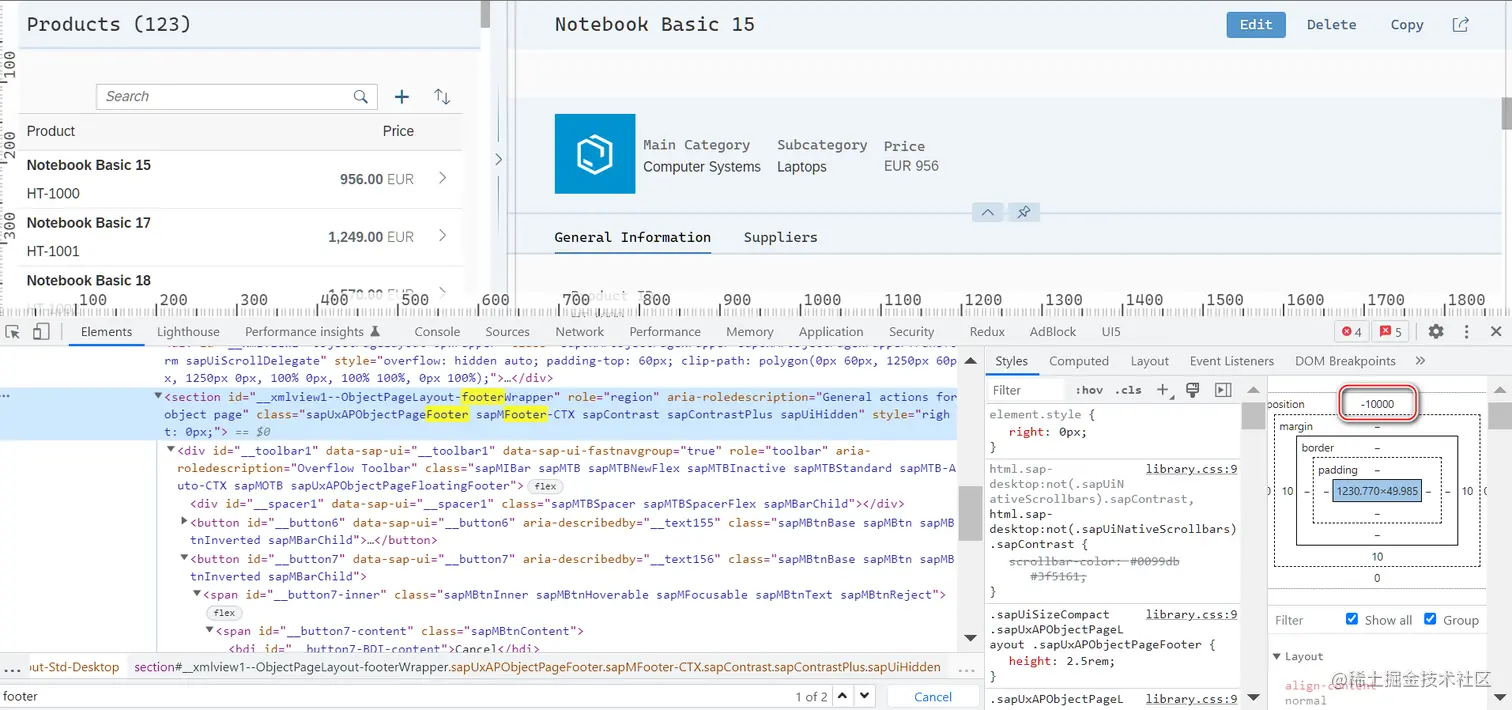Click the share icon next to Copy
Image resolution: width=1512 pixels, height=710 pixels.
coord(1461,25)
